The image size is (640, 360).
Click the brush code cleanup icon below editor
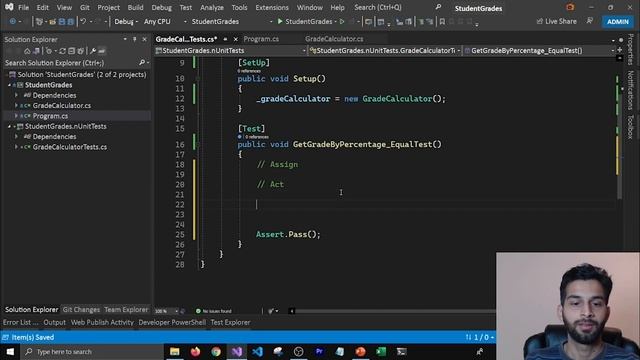point(270,311)
